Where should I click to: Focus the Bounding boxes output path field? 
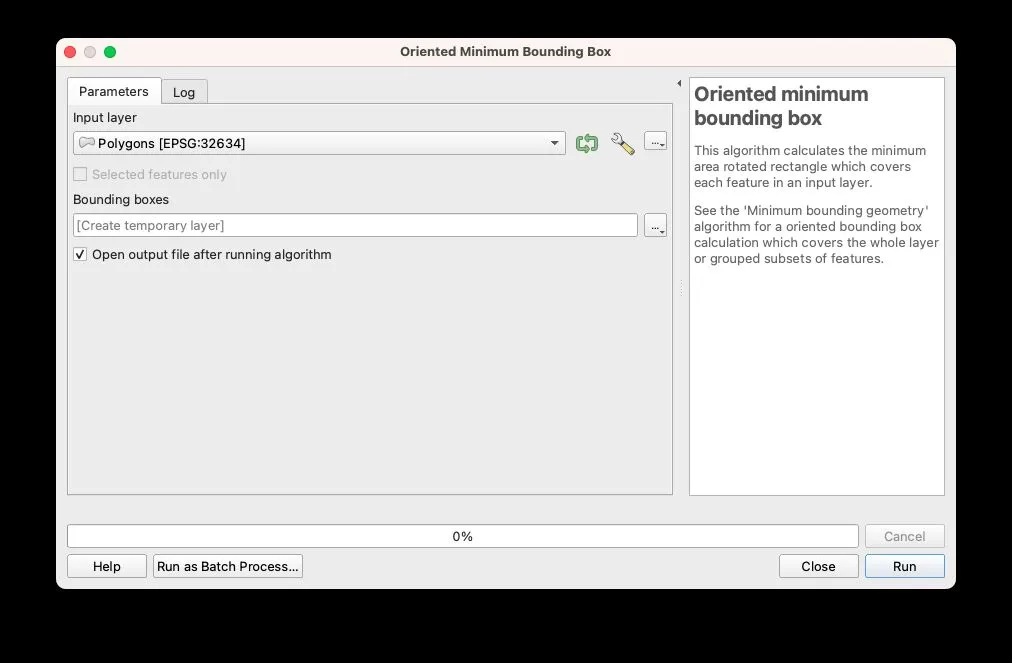pos(355,226)
